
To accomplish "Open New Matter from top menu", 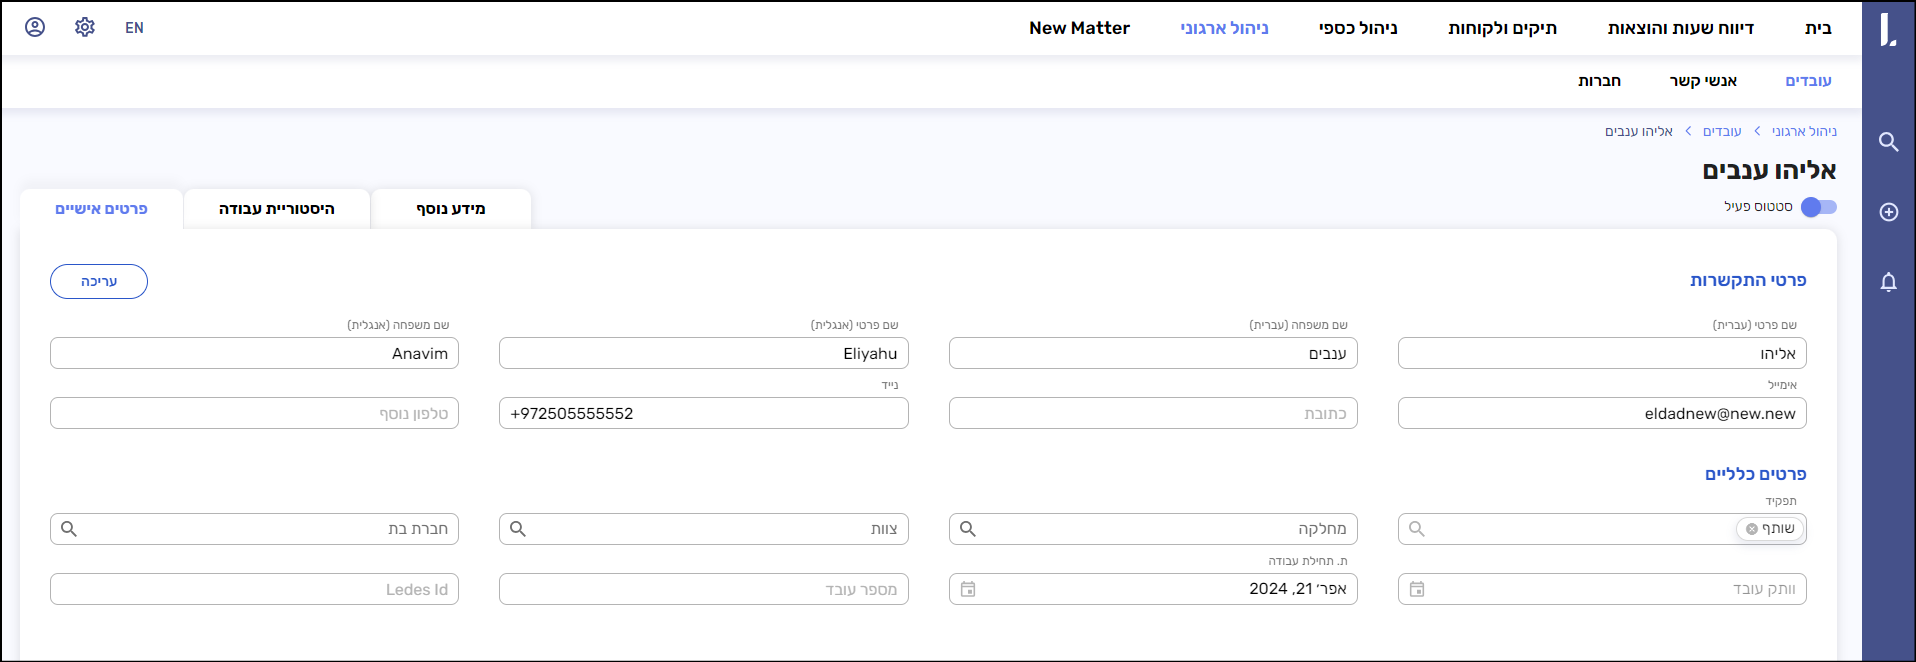I will pyautogui.click(x=1079, y=28).
